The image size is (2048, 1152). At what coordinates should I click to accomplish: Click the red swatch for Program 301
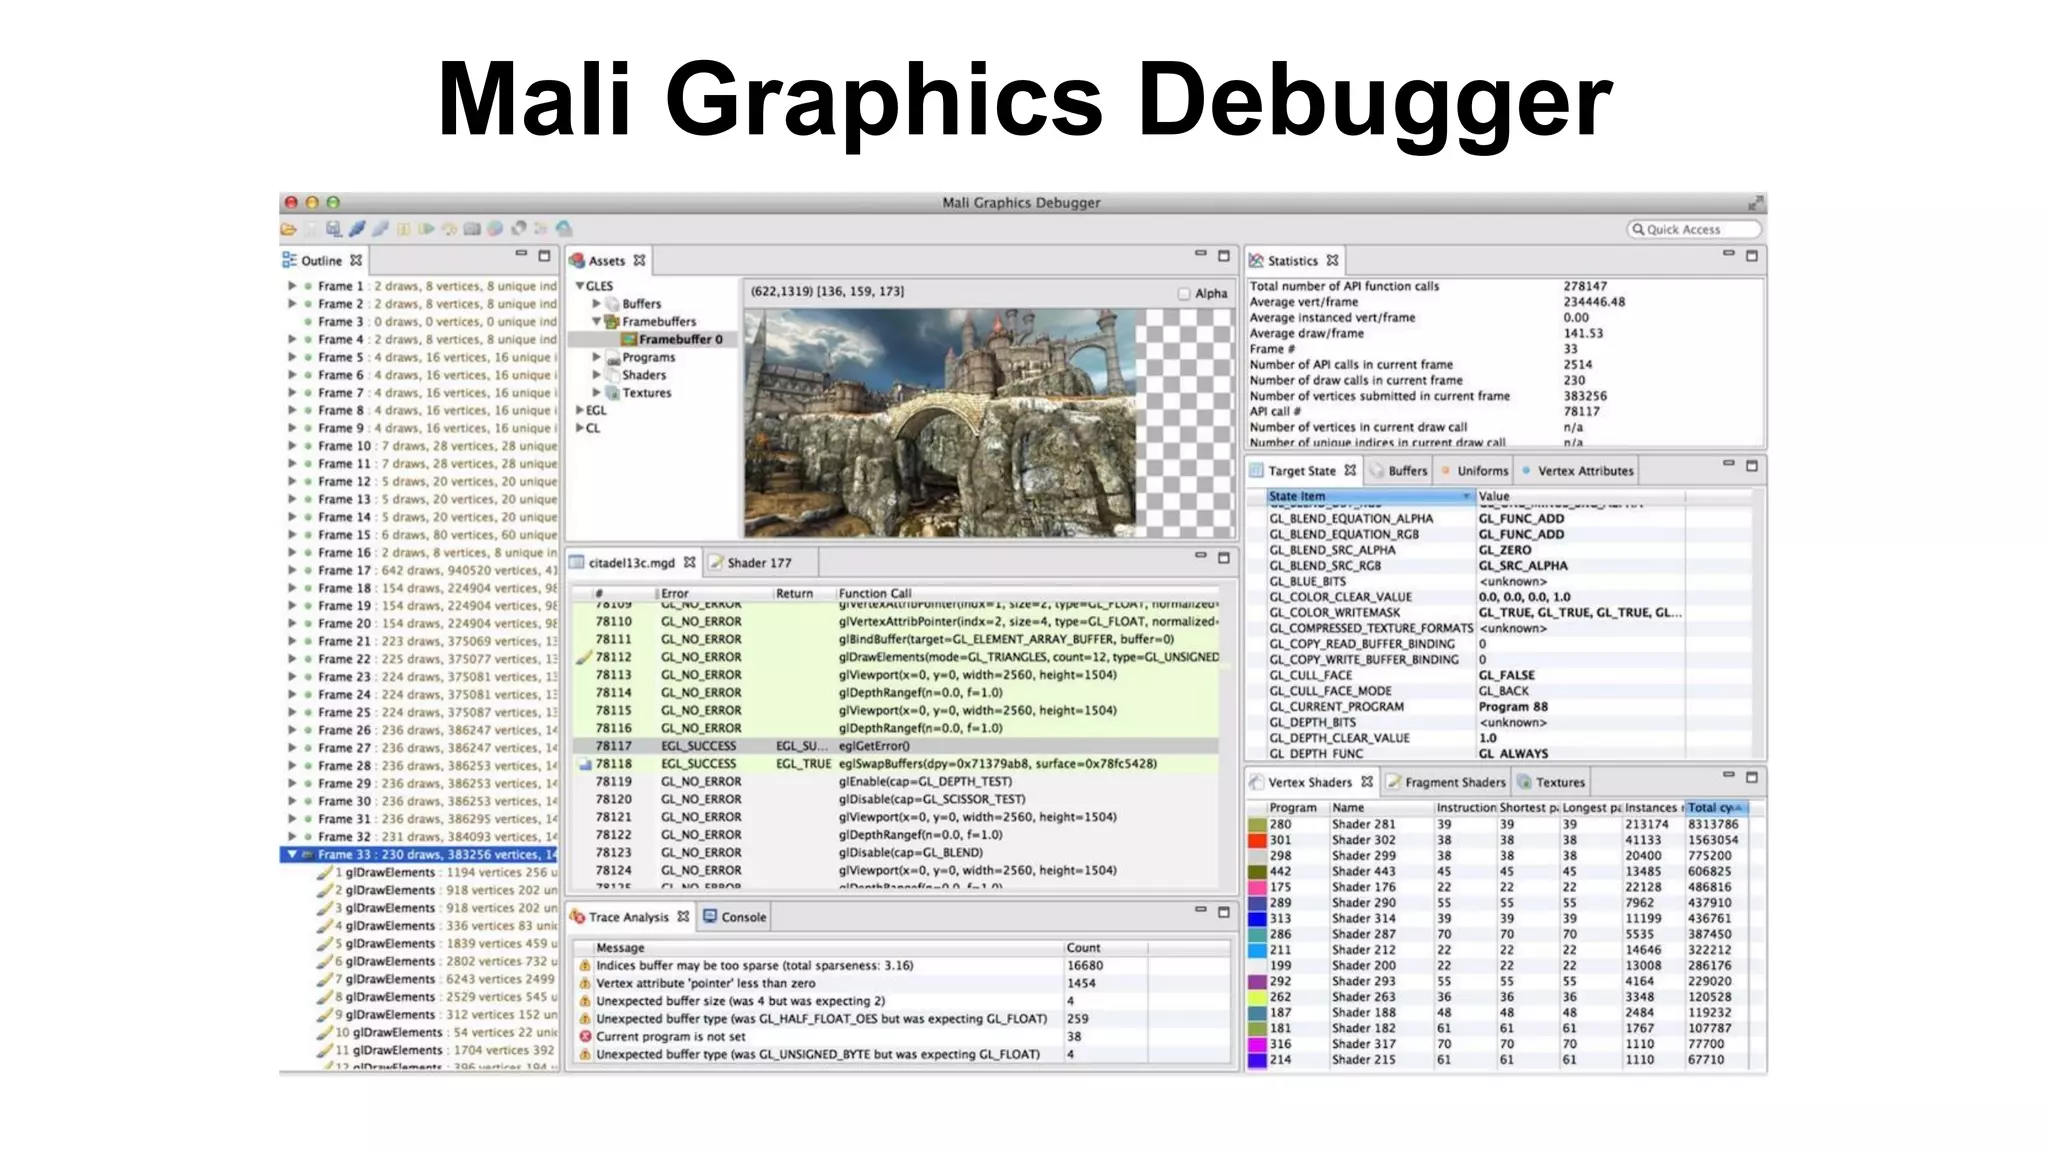tap(1257, 841)
